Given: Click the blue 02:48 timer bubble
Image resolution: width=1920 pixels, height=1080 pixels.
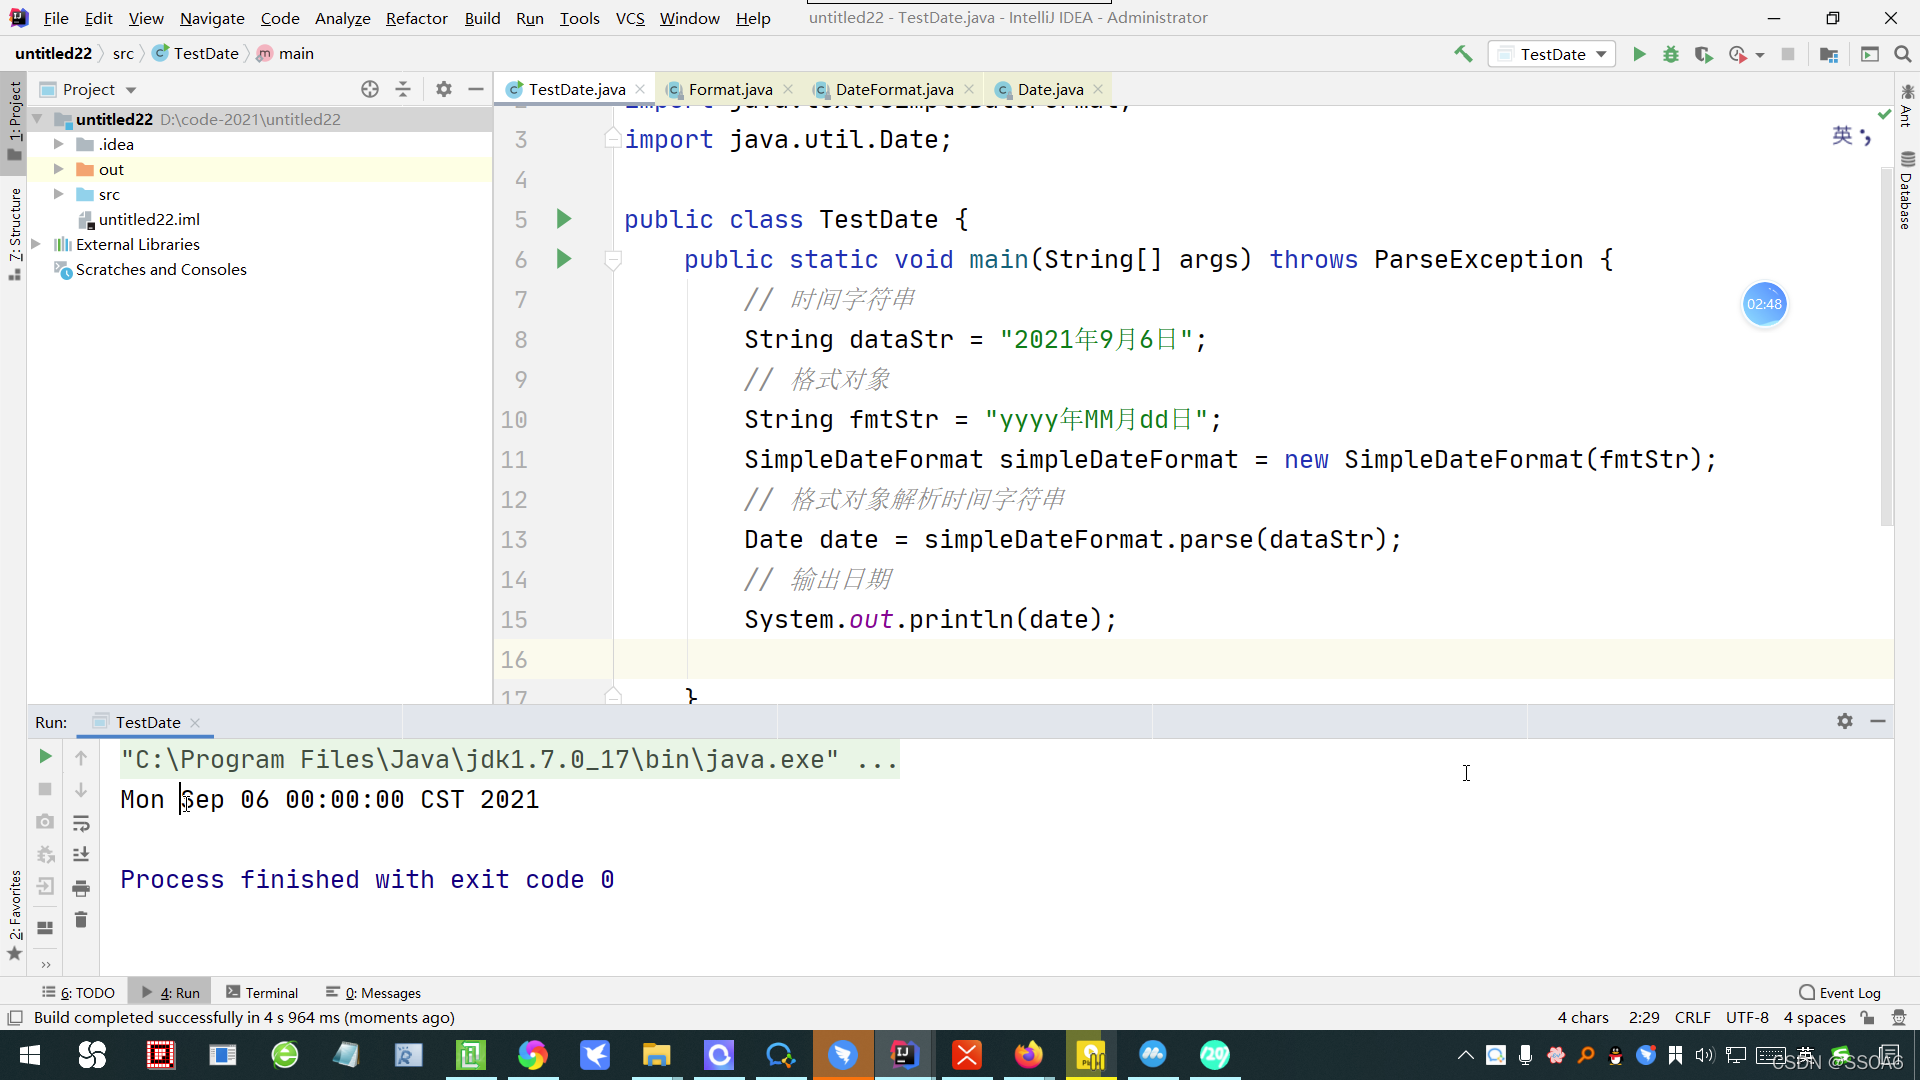Looking at the screenshot, I should tap(1764, 304).
